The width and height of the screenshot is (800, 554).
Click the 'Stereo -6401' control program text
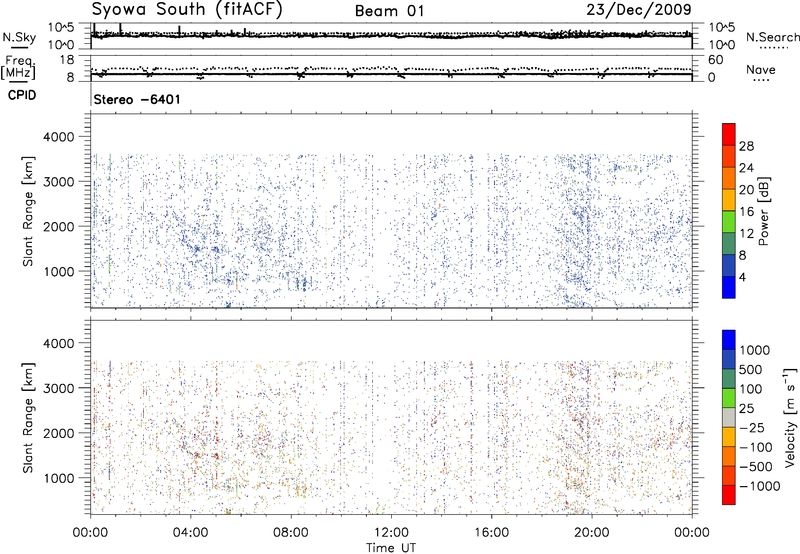(137, 99)
